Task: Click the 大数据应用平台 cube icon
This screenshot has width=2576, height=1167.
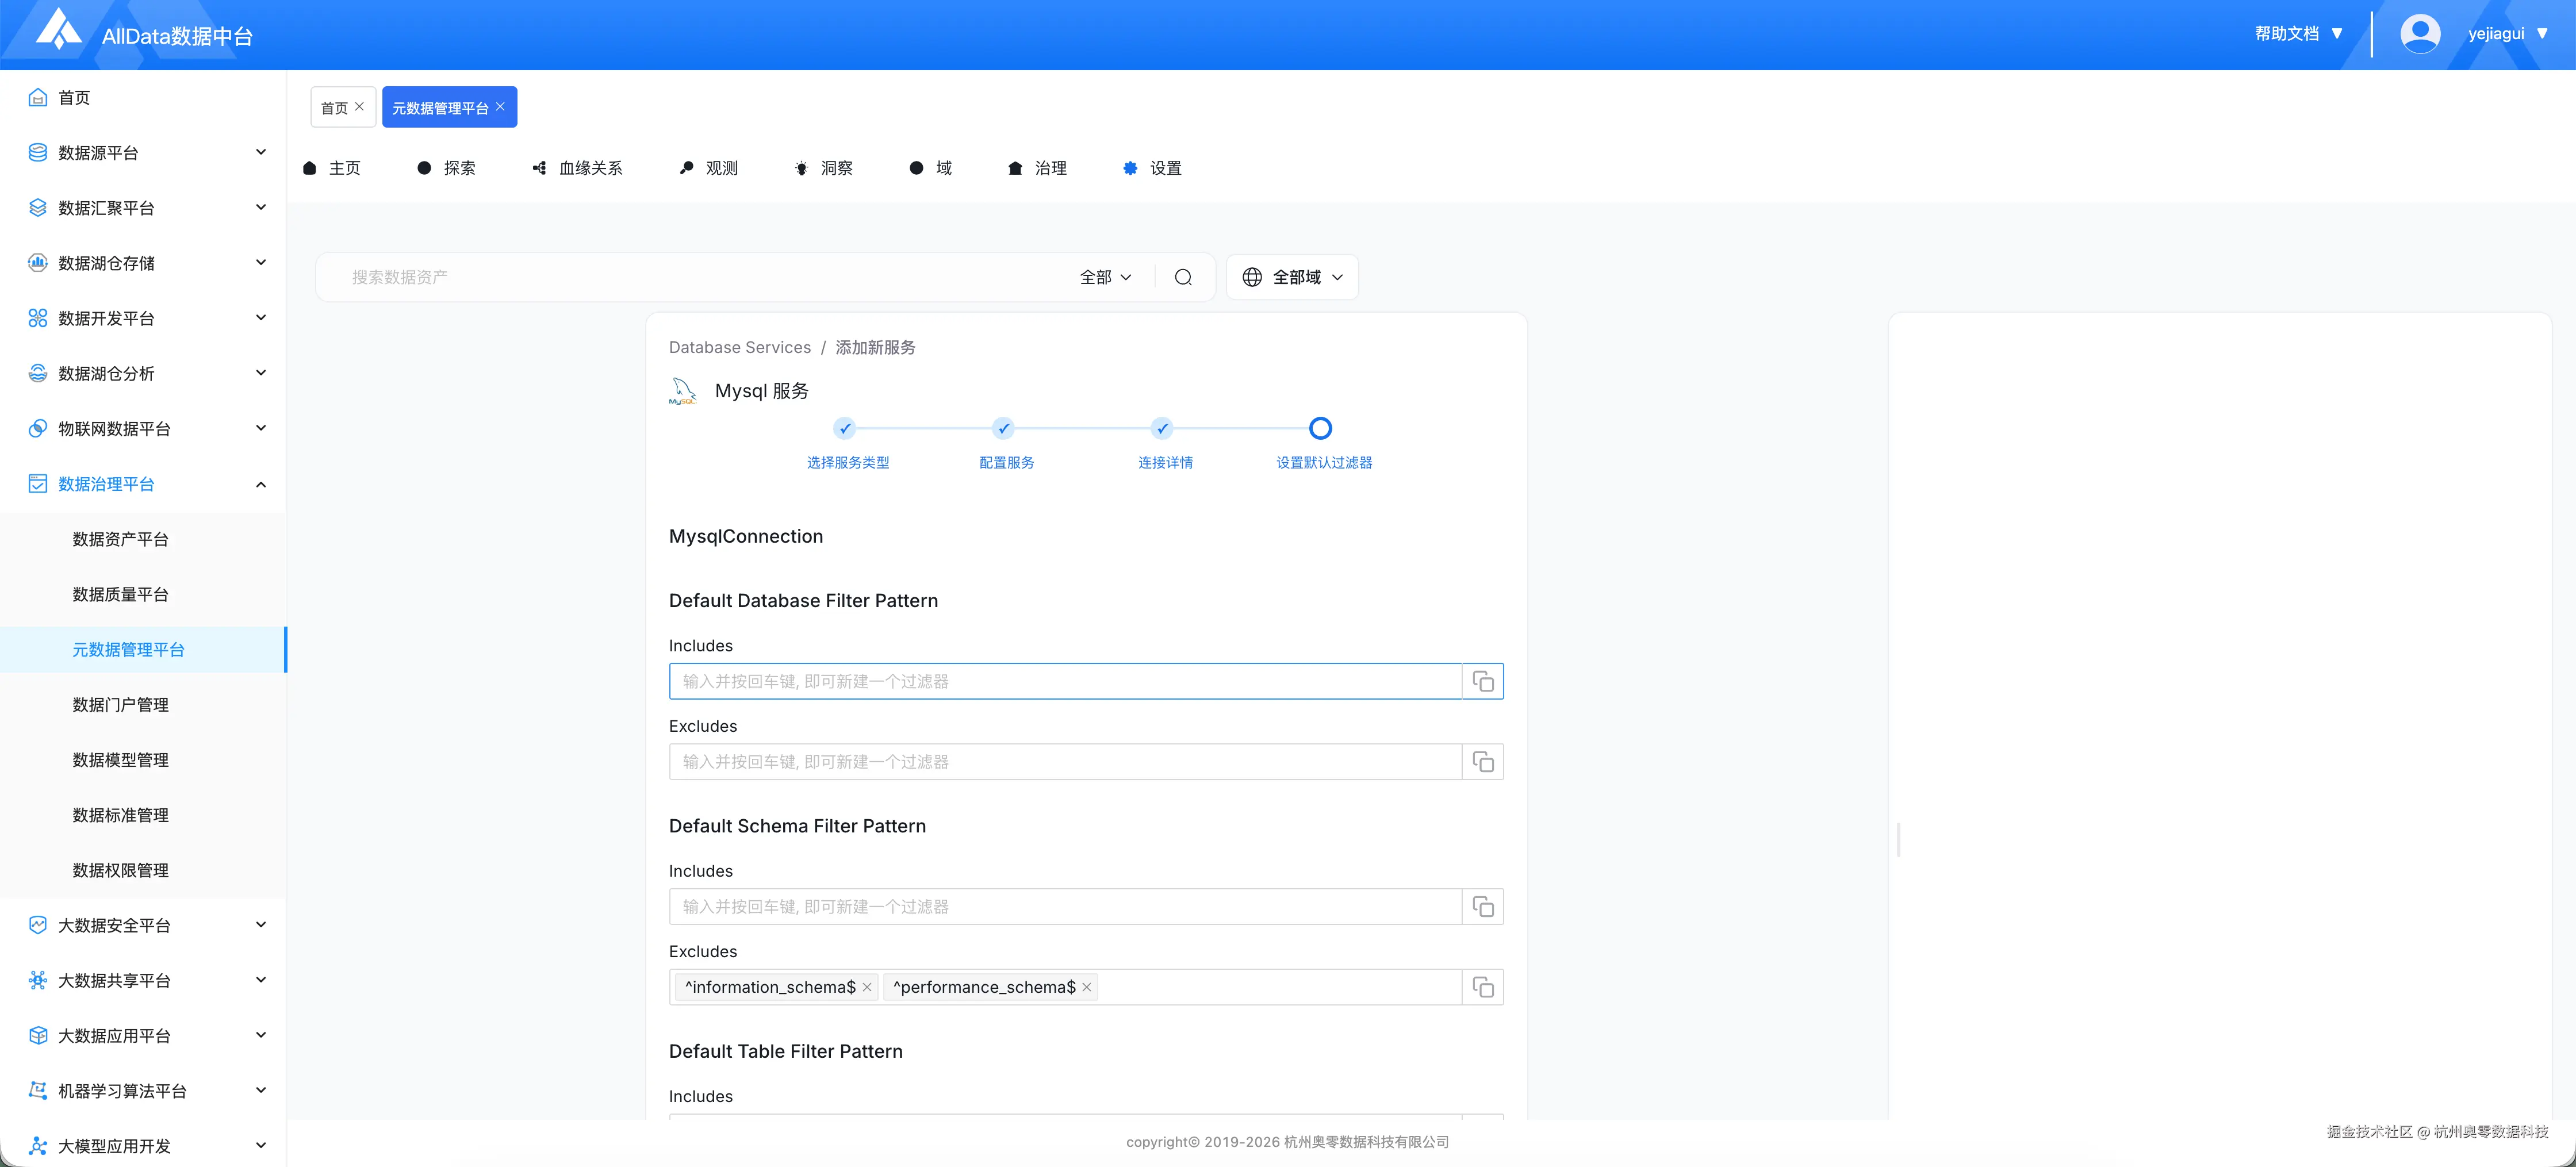Action: [38, 1035]
